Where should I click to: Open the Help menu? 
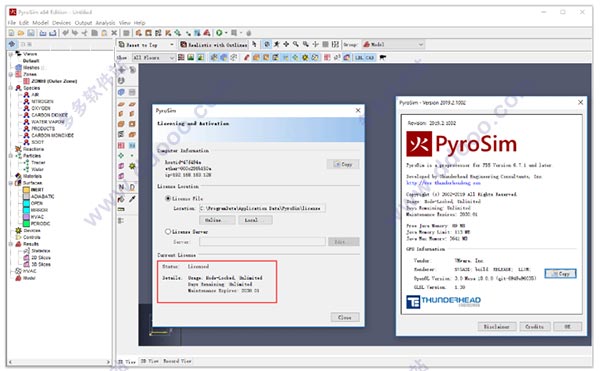[x=139, y=23]
